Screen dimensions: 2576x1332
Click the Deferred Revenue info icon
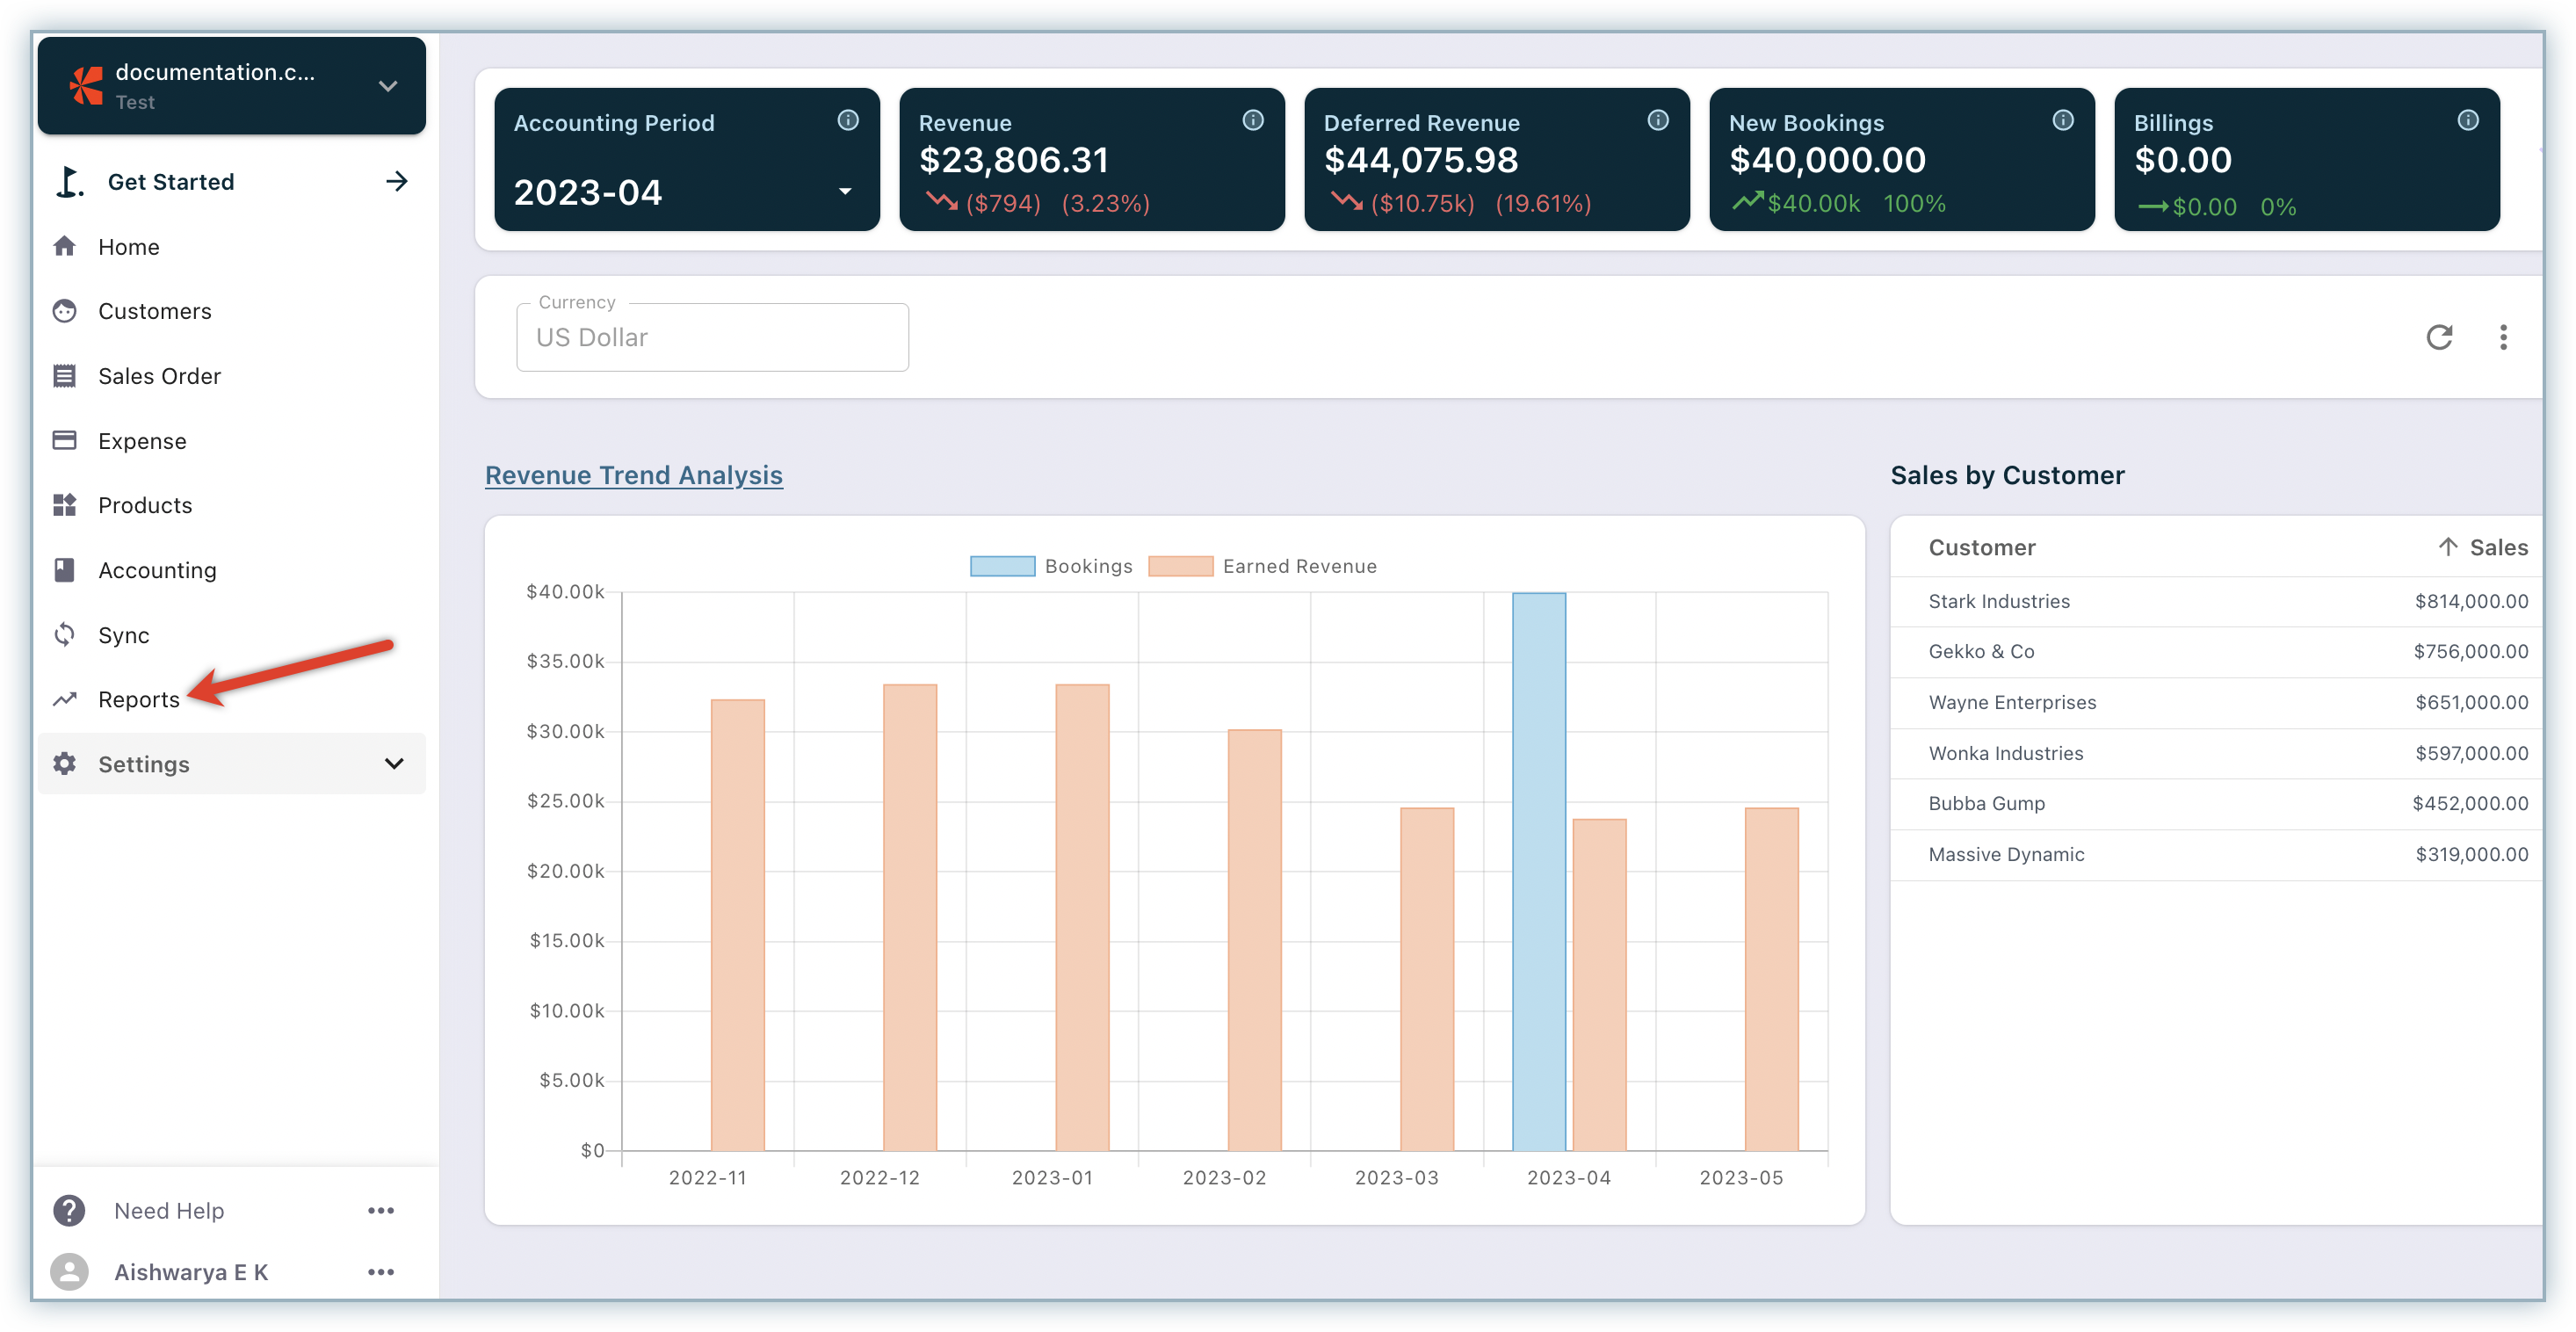pyautogui.click(x=1657, y=121)
